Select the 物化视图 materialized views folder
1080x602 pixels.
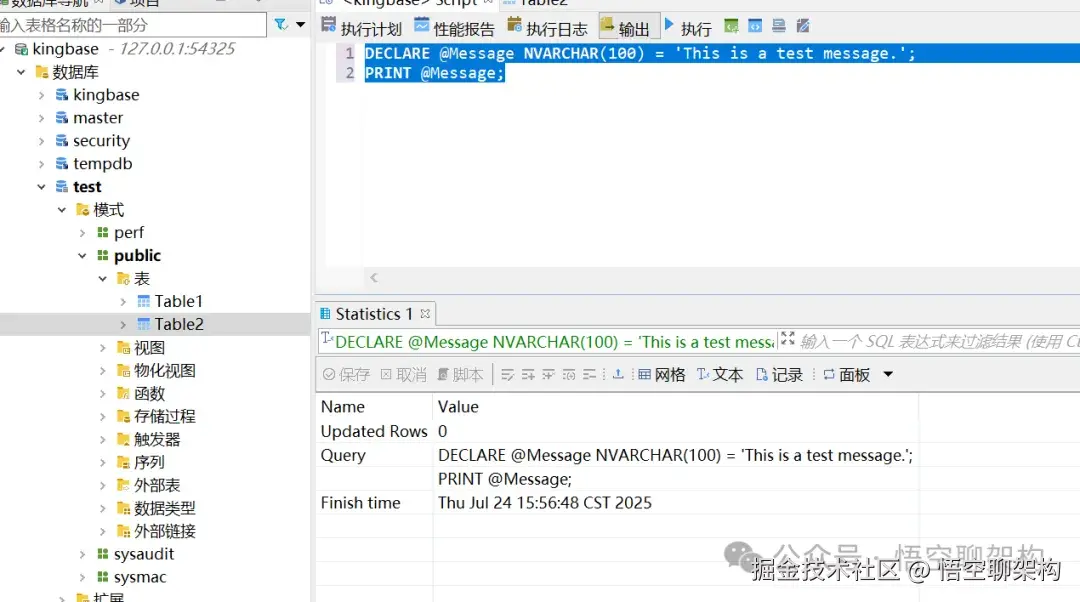165,371
